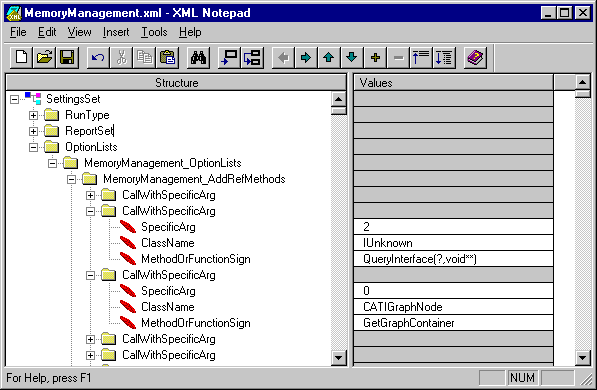Select SpecificArg row with value 2
This screenshot has width=597, height=390.
point(168,227)
